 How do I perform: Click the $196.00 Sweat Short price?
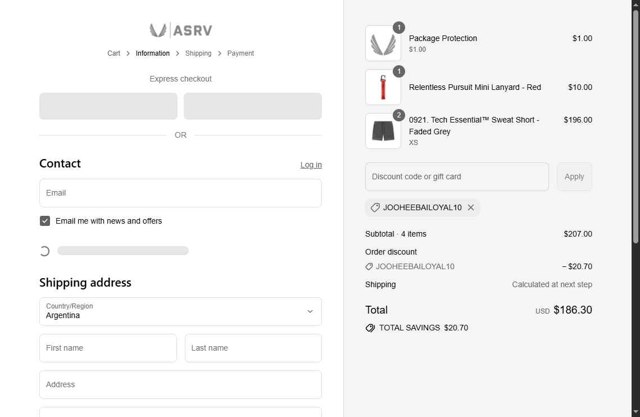pyautogui.click(x=578, y=120)
